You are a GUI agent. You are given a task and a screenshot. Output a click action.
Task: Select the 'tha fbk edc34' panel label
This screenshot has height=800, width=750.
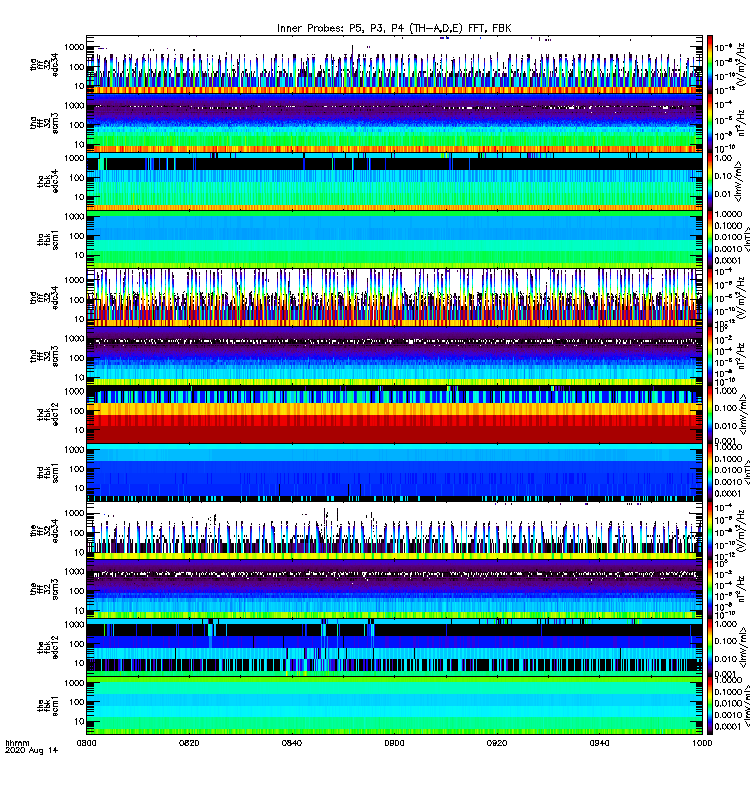point(48,181)
